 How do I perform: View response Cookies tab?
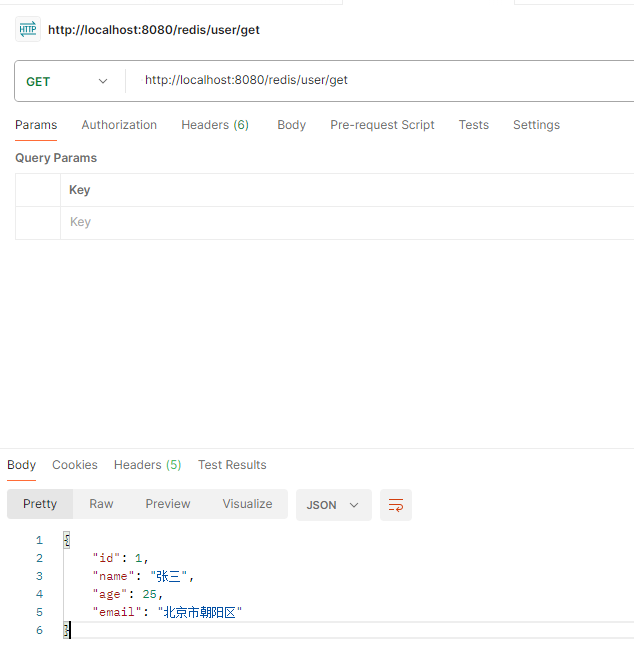coord(75,465)
